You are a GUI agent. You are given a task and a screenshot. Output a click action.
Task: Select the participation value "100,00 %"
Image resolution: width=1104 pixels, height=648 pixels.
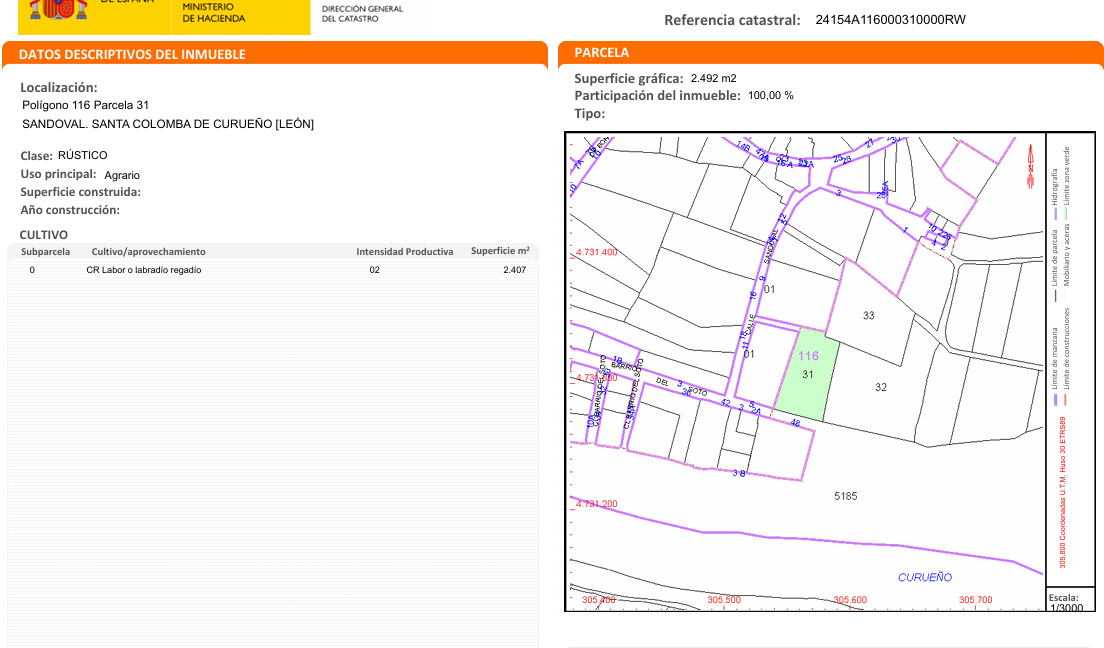click(771, 95)
